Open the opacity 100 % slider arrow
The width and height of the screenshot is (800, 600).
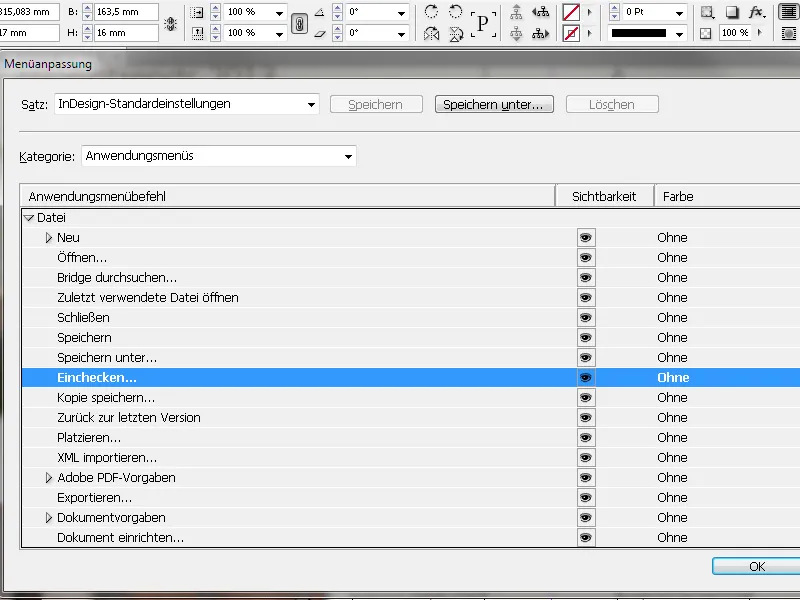[760, 33]
